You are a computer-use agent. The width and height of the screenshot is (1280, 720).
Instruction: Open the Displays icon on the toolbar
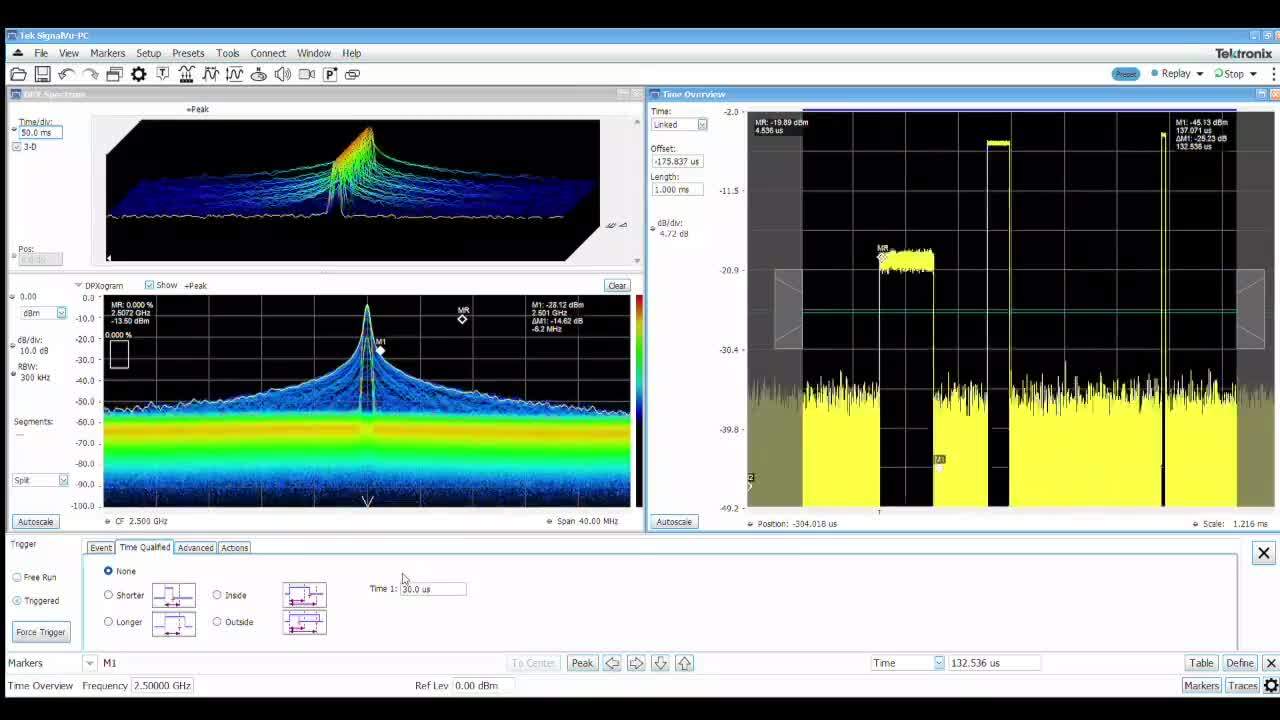point(114,73)
